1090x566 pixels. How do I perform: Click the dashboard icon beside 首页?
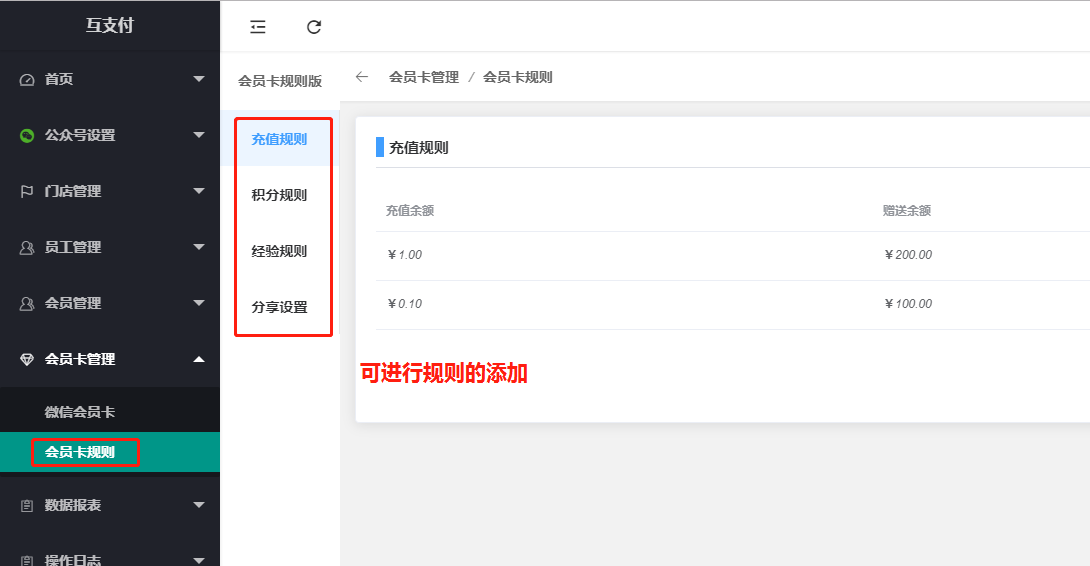click(x=27, y=80)
